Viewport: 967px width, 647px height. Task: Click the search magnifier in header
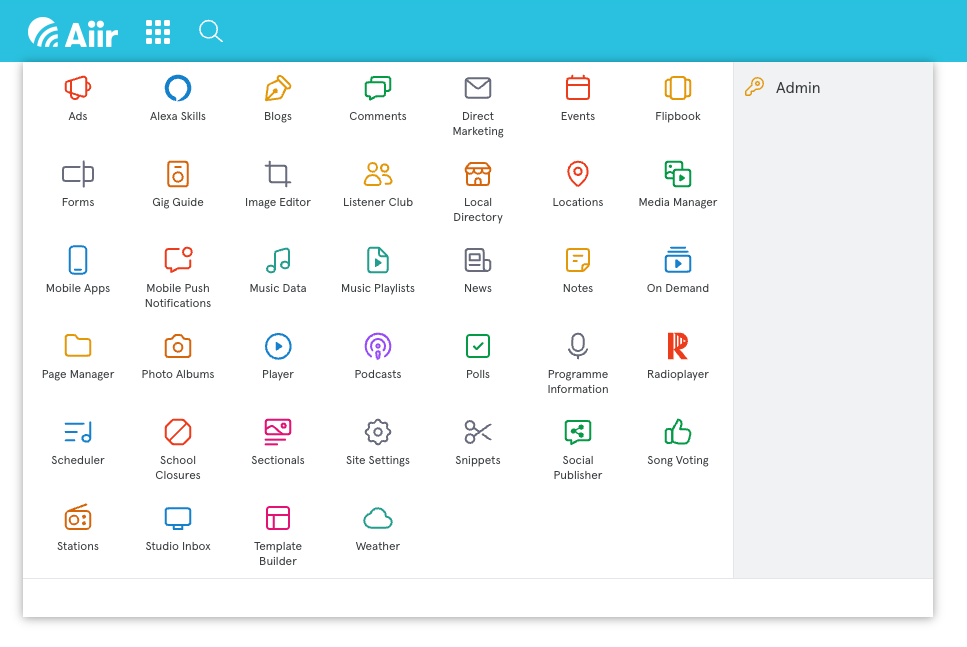[210, 32]
